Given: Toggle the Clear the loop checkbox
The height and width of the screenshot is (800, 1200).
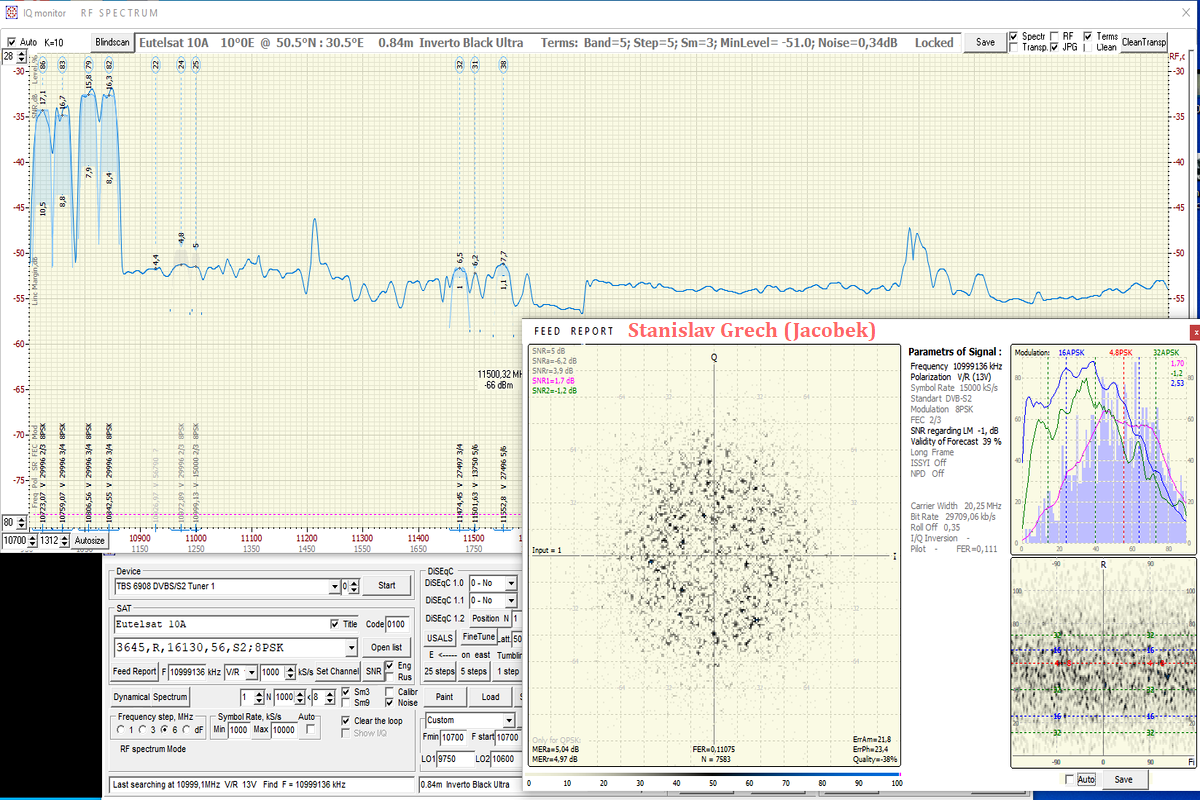Looking at the screenshot, I should 347,721.
